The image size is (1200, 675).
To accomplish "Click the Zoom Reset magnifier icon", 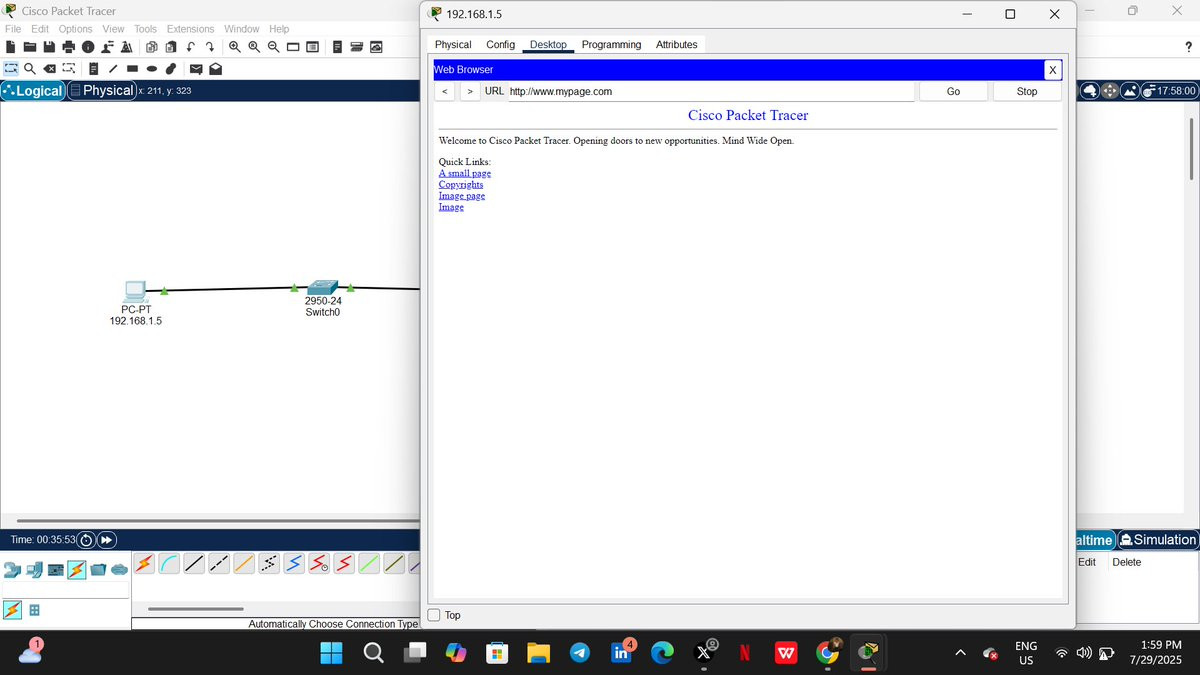I will [254, 47].
